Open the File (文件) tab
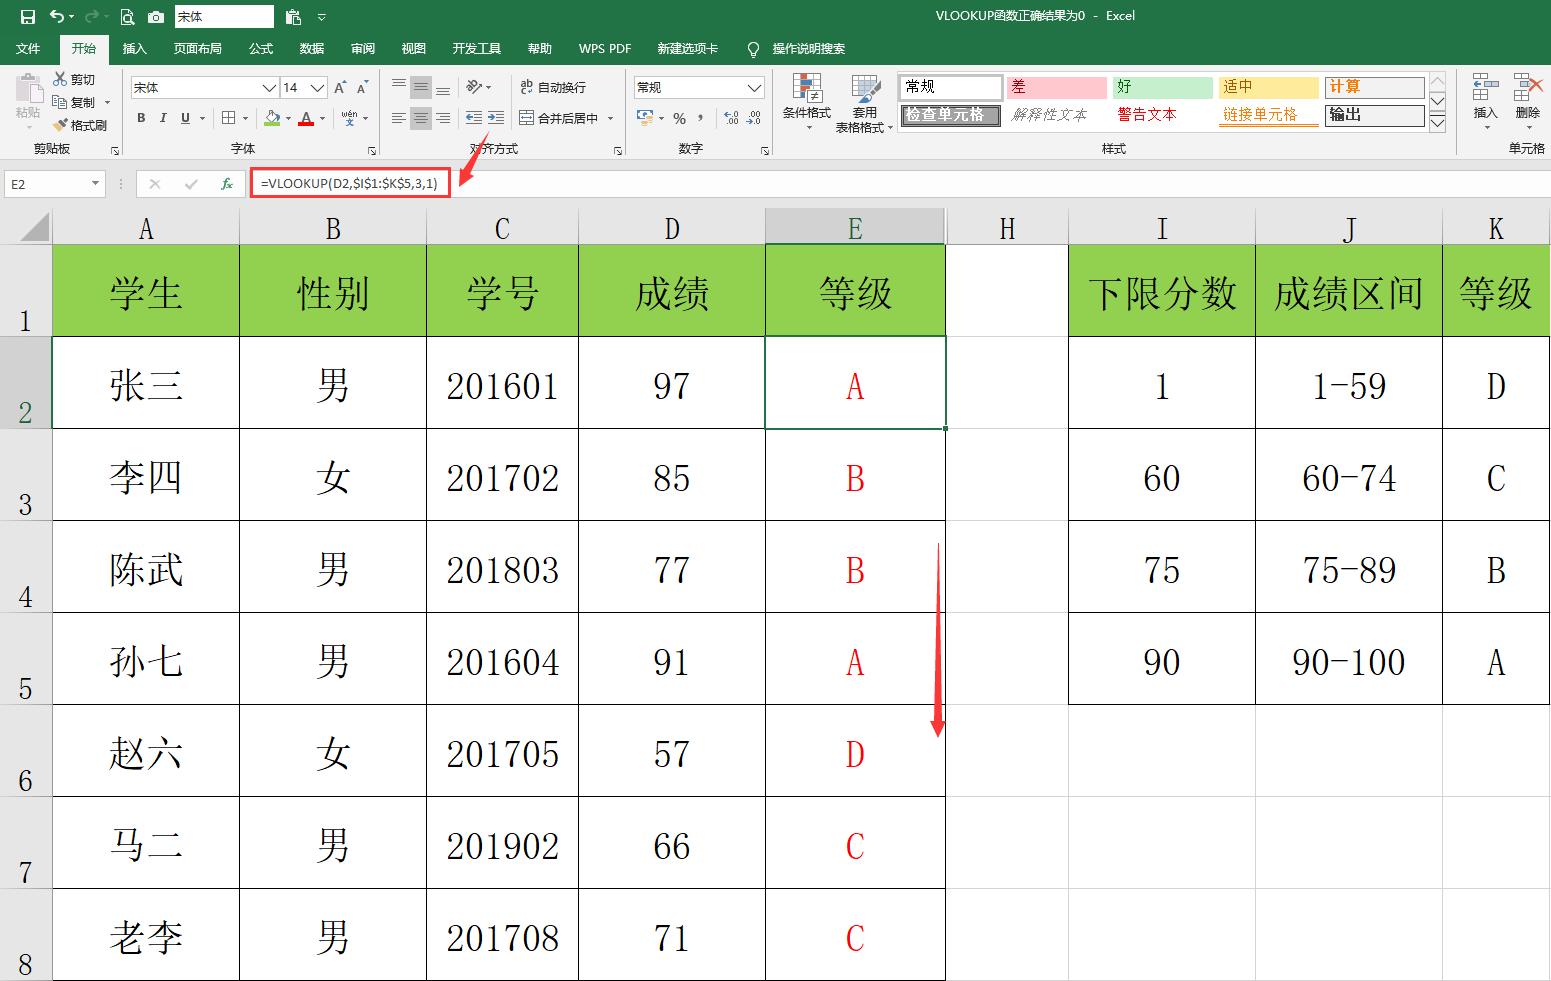 (x=29, y=48)
